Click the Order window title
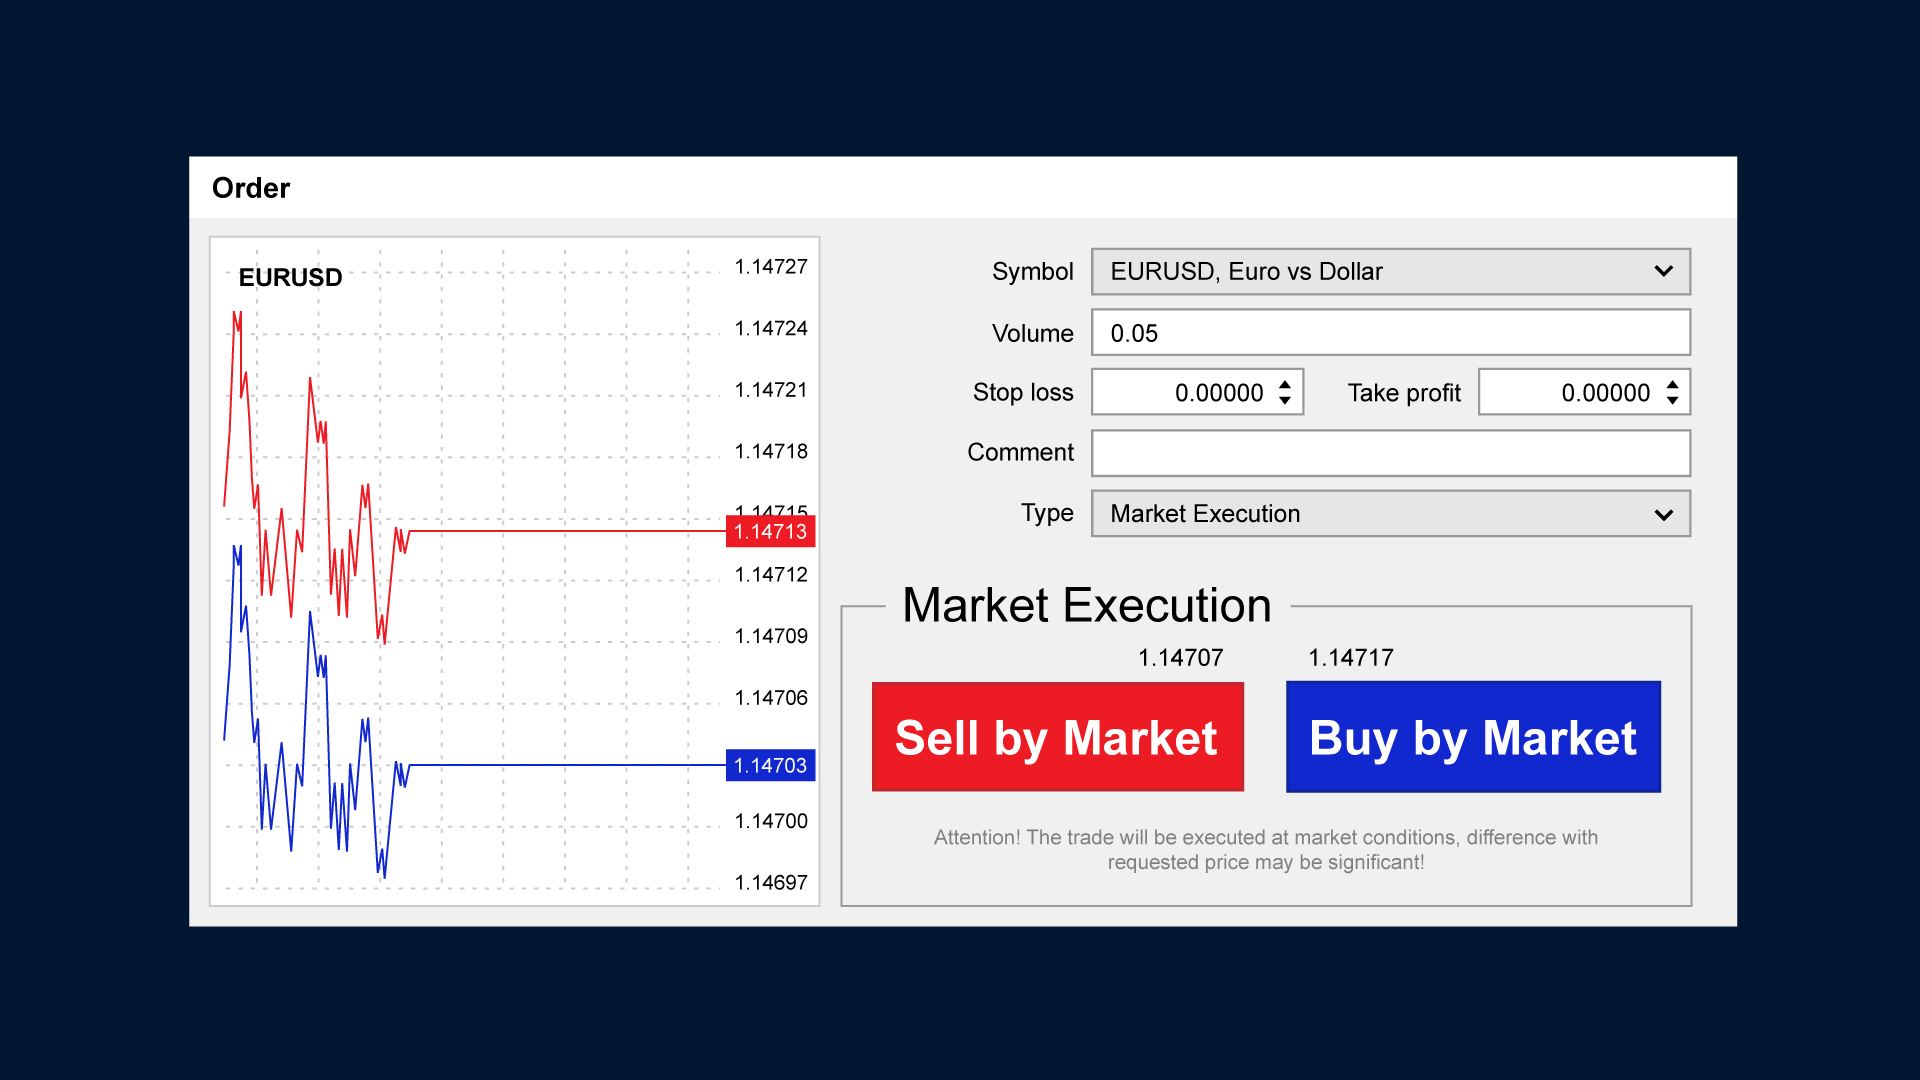The width and height of the screenshot is (1920, 1080). [x=251, y=188]
